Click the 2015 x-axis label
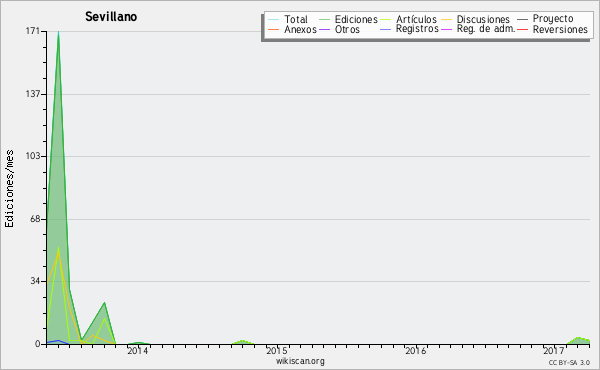The image size is (600, 370). (276, 351)
